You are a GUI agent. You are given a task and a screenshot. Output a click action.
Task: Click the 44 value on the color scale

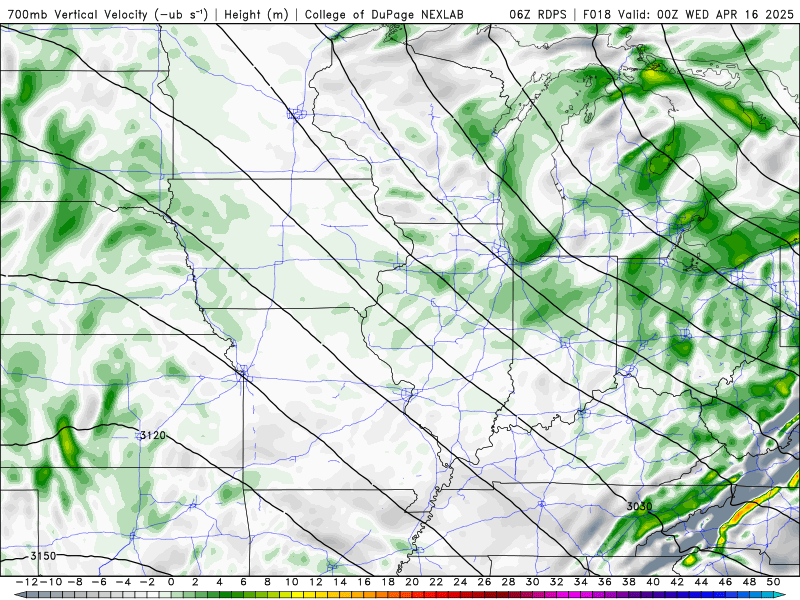coord(701,582)
